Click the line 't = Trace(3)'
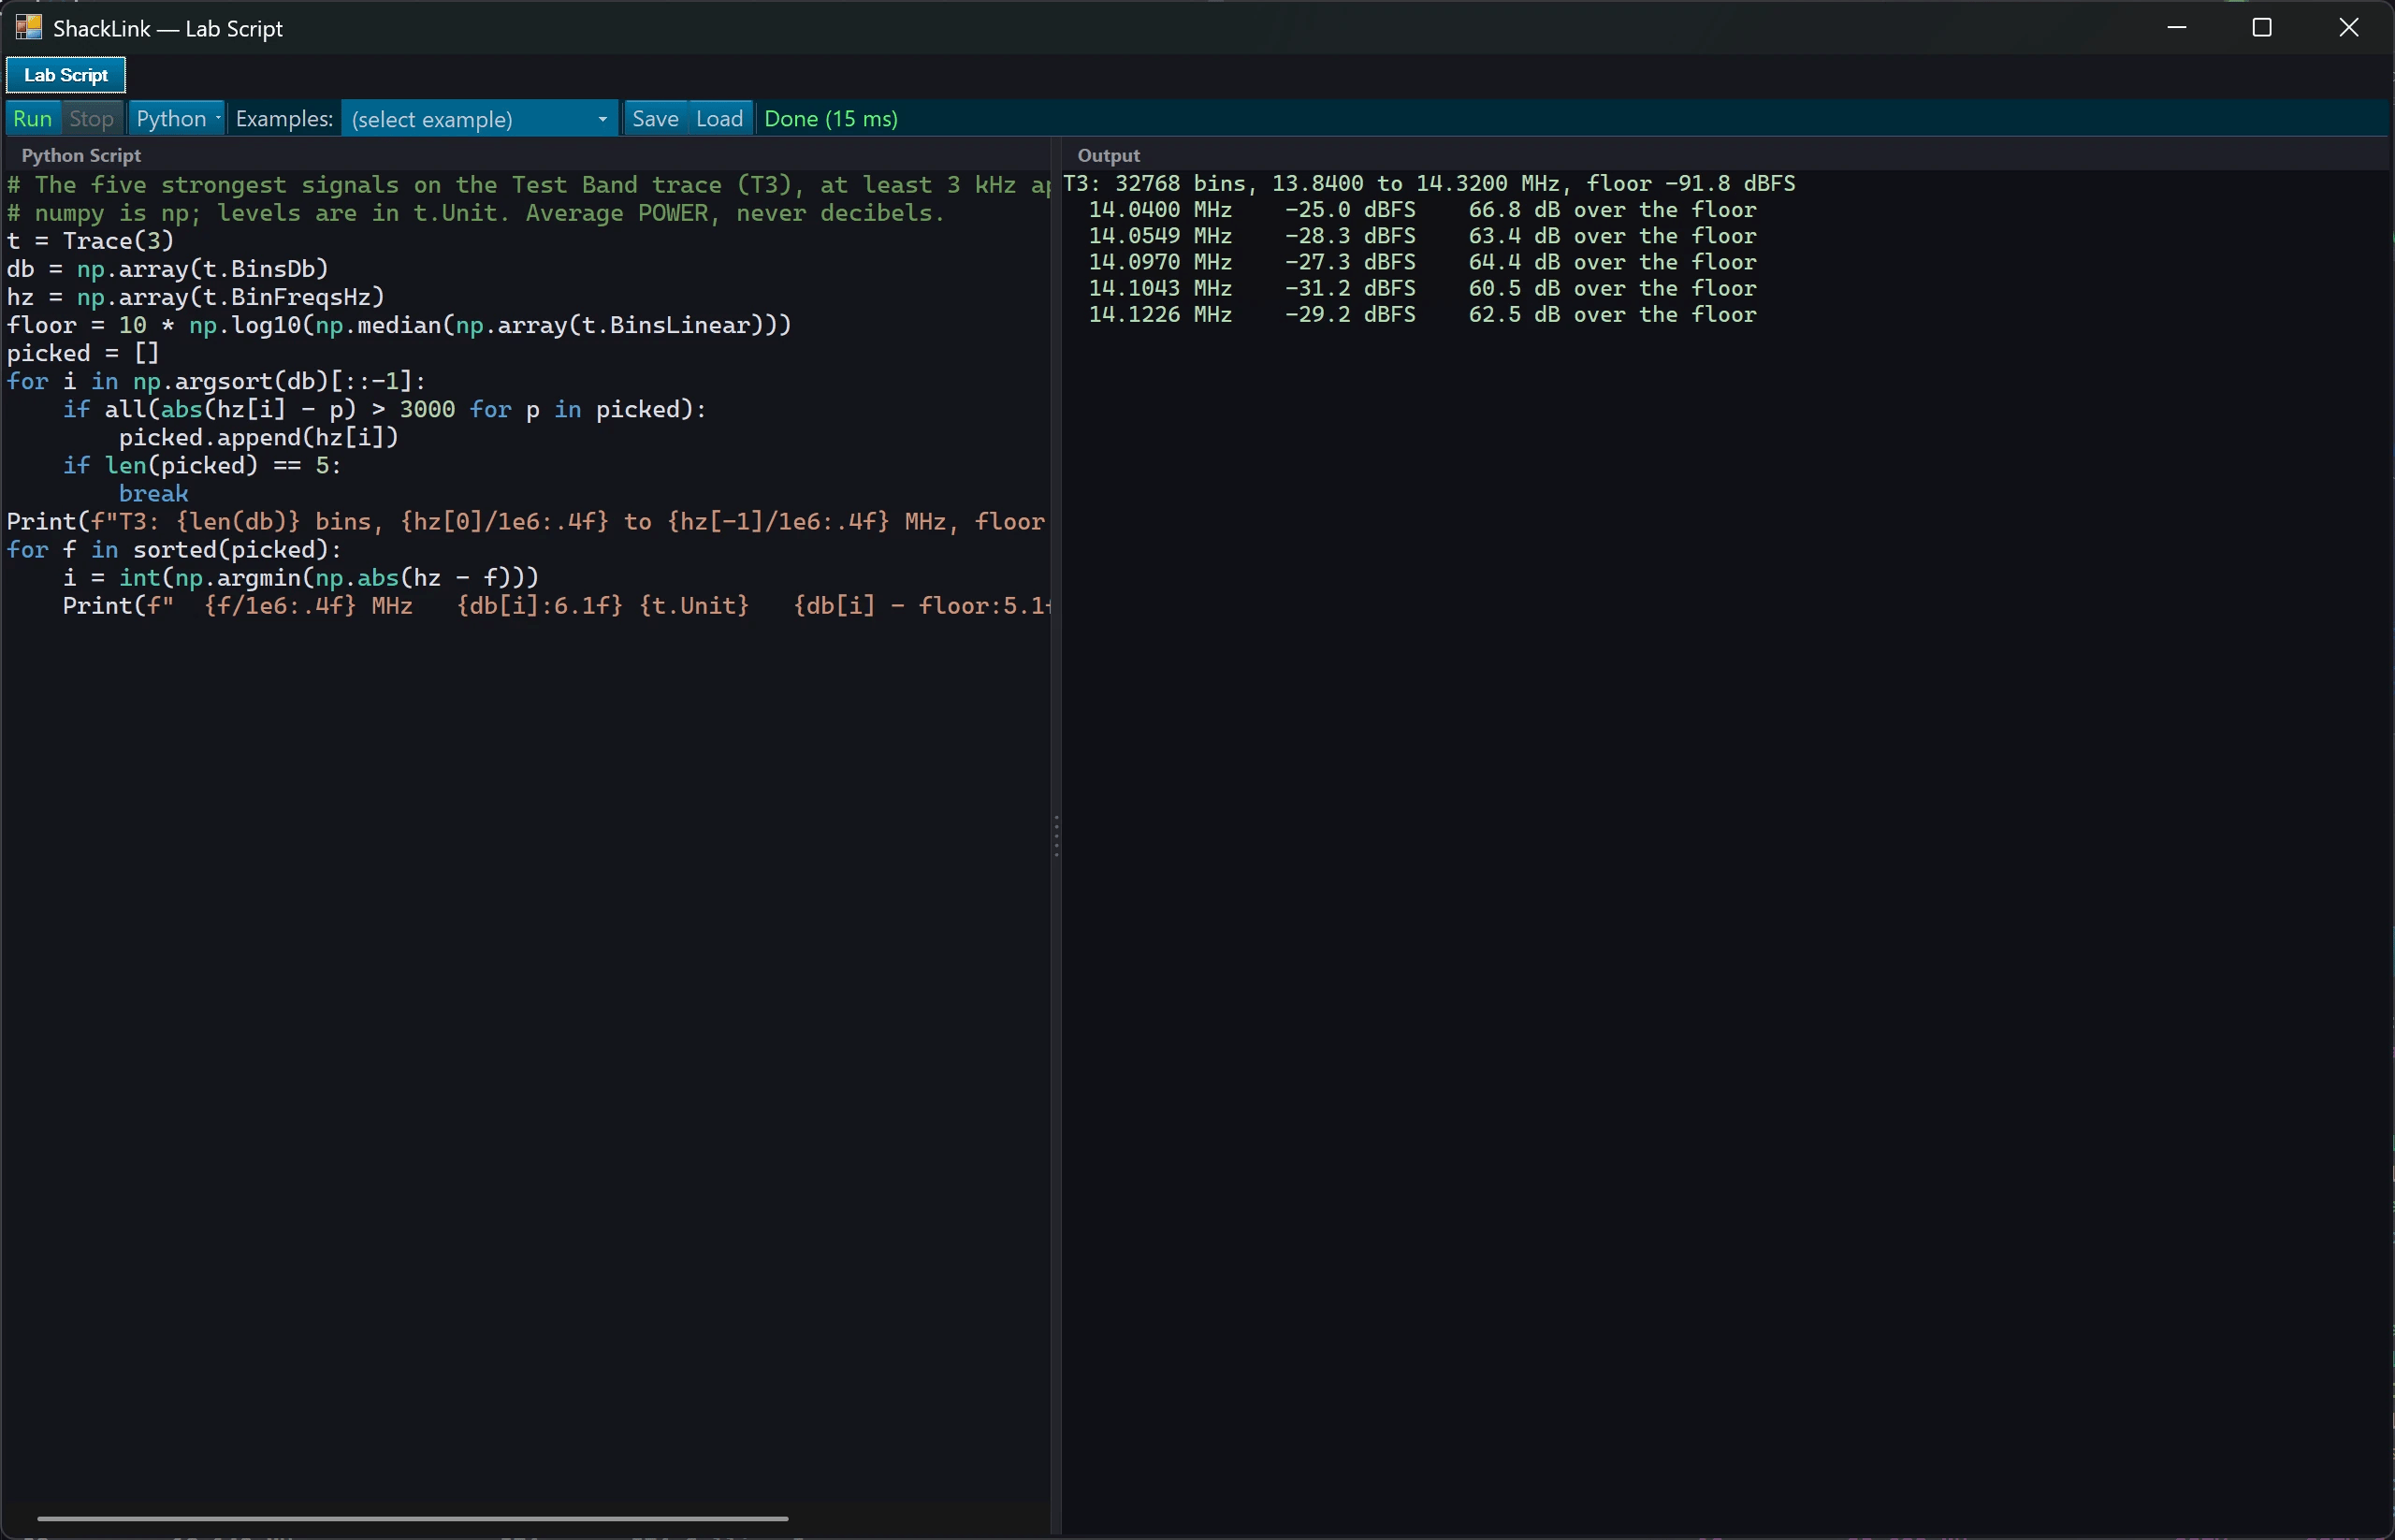 pyautogui.click(x=91, y=241)
